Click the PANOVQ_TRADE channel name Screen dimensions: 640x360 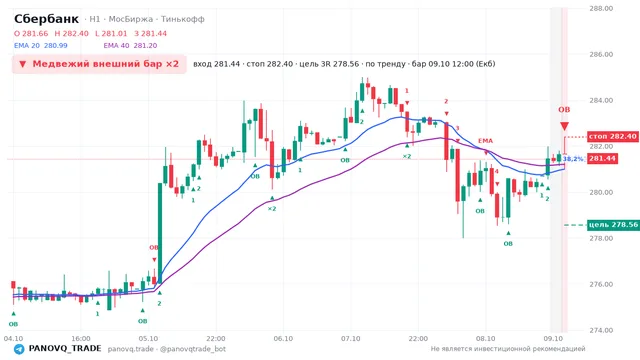(65, 349)
